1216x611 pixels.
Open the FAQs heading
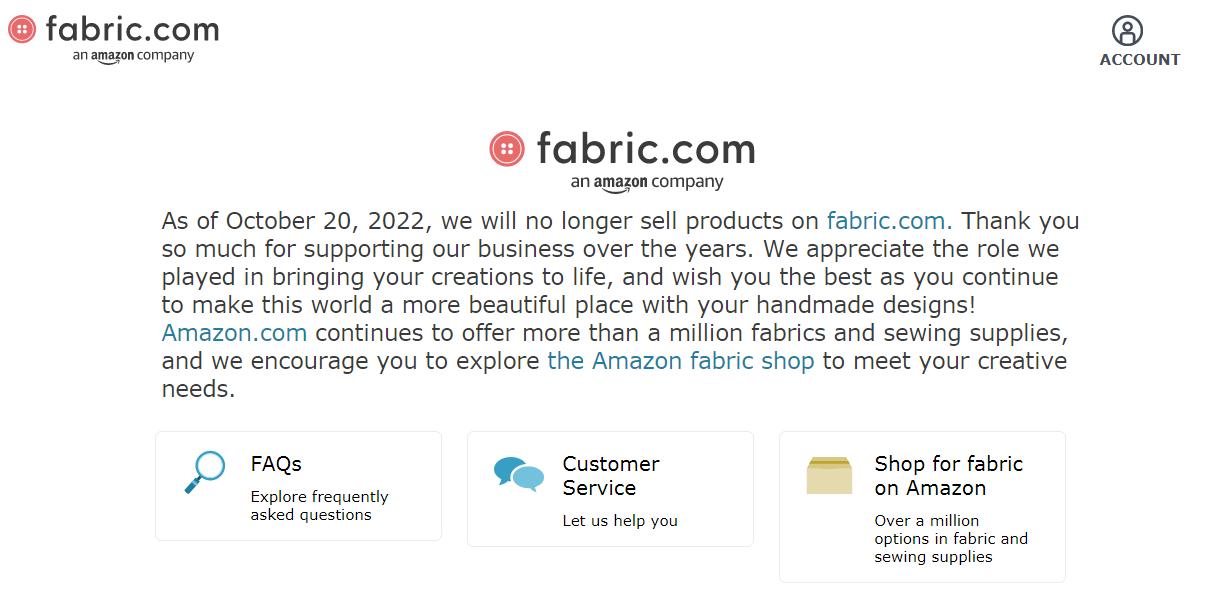click(276, 464)
